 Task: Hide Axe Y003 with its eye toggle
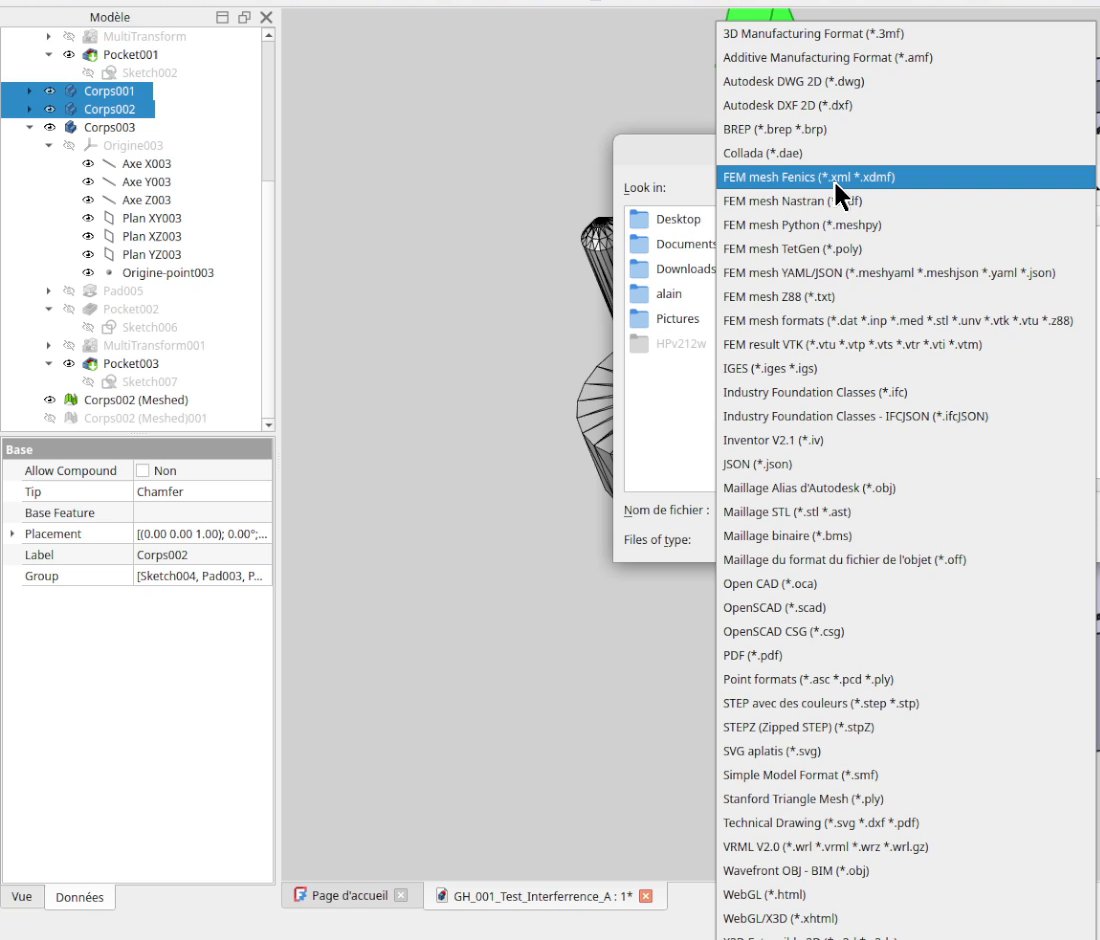tap(88, 182)
